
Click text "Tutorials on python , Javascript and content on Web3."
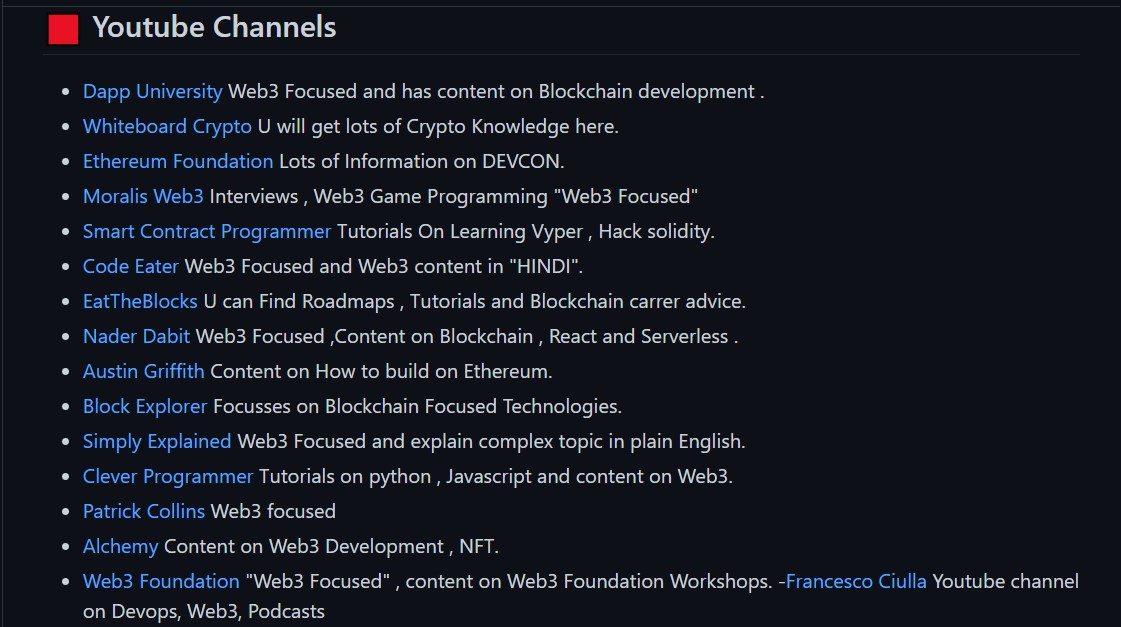pos(496,477)
